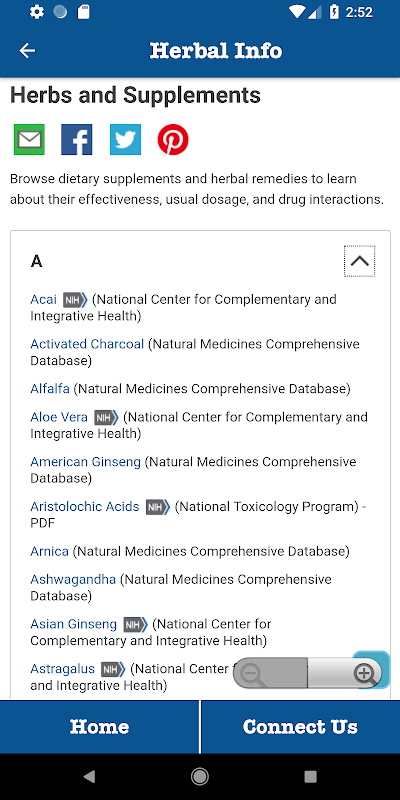
Task: Share the page via email icon
Action: pos(29,139)
